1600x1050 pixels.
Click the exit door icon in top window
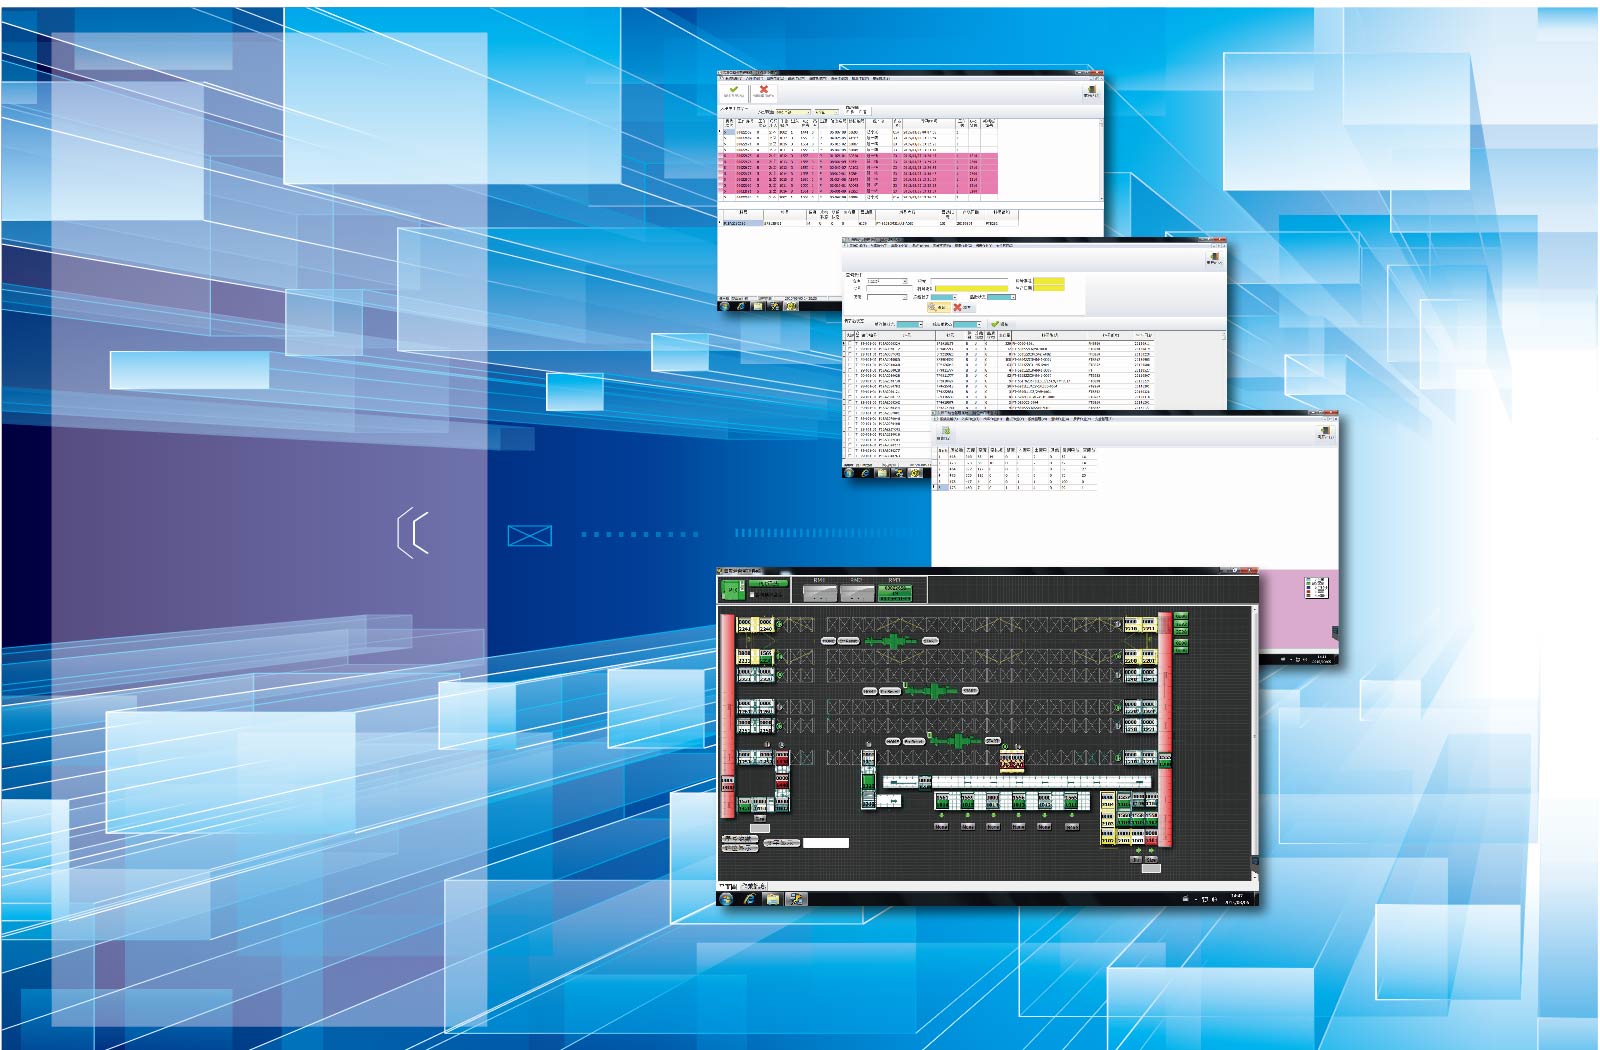point(1090,91)
